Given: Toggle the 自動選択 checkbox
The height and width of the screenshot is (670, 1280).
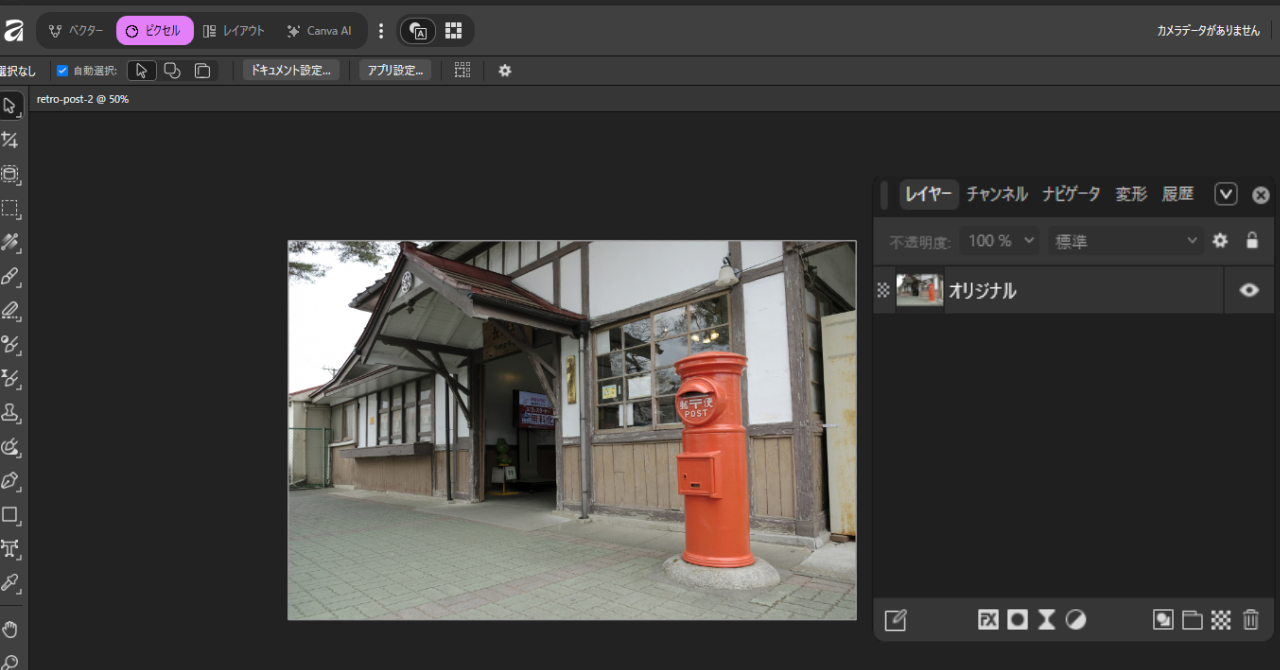Looking at the screenshot, I should 62,71.
